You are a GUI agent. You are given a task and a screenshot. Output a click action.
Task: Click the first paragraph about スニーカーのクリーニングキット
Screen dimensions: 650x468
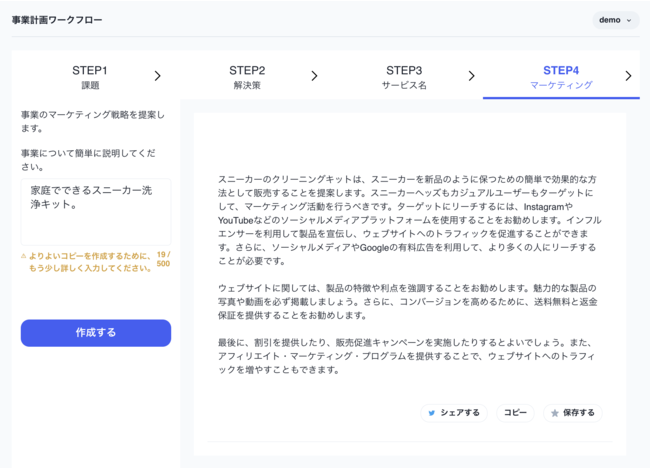408,219
